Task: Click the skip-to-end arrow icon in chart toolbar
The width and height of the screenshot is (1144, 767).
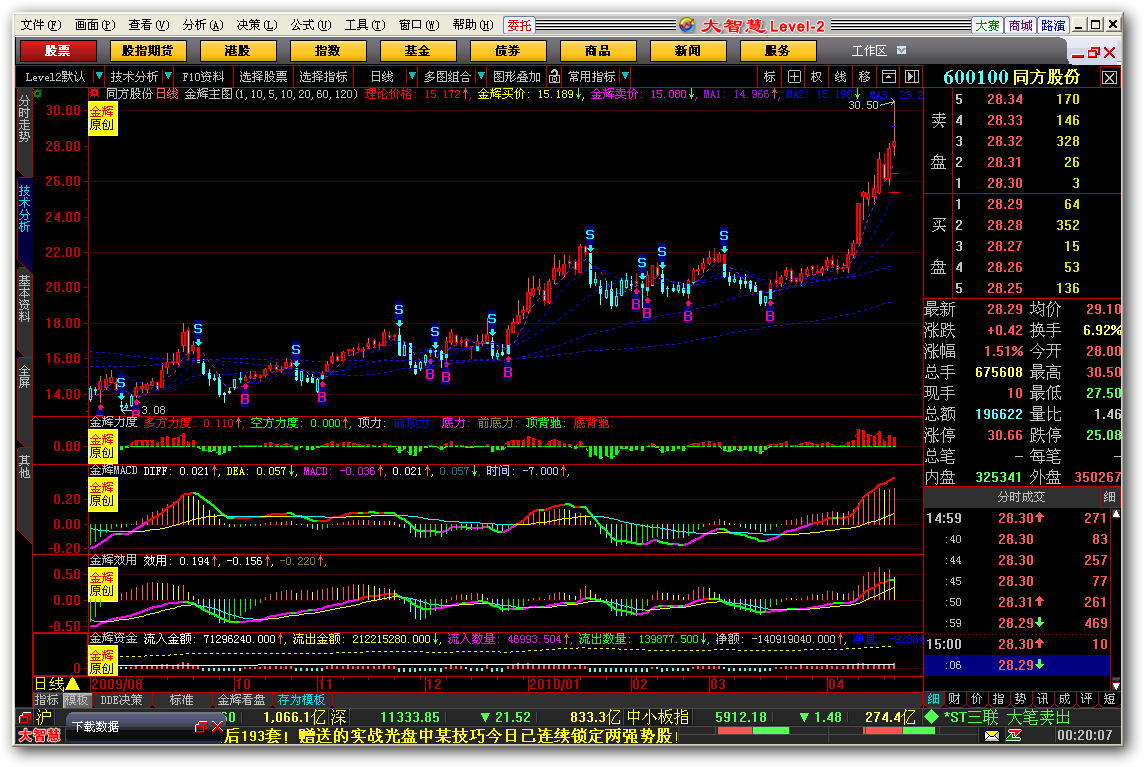Action: [x=911, y=76]
